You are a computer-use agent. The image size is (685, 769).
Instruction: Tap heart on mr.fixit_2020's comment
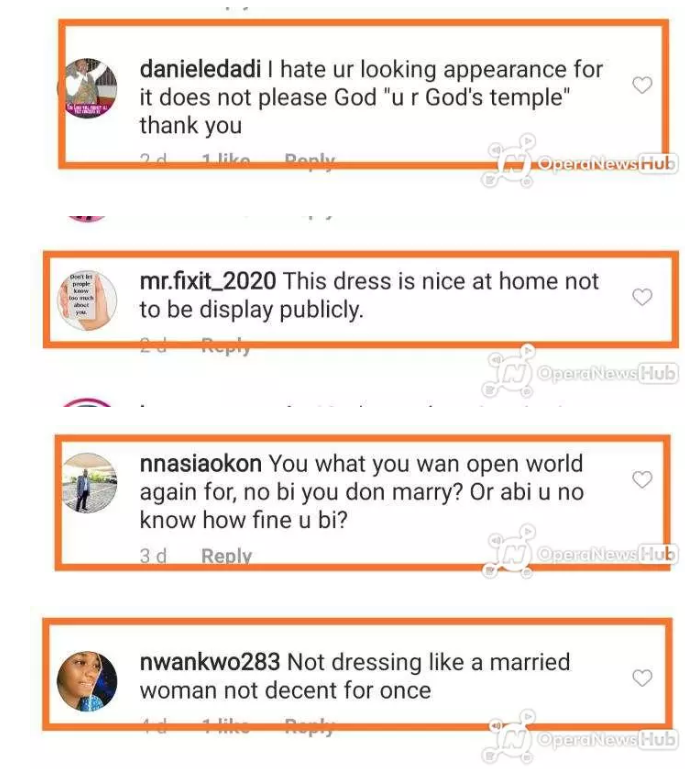(x=642, y=297)
